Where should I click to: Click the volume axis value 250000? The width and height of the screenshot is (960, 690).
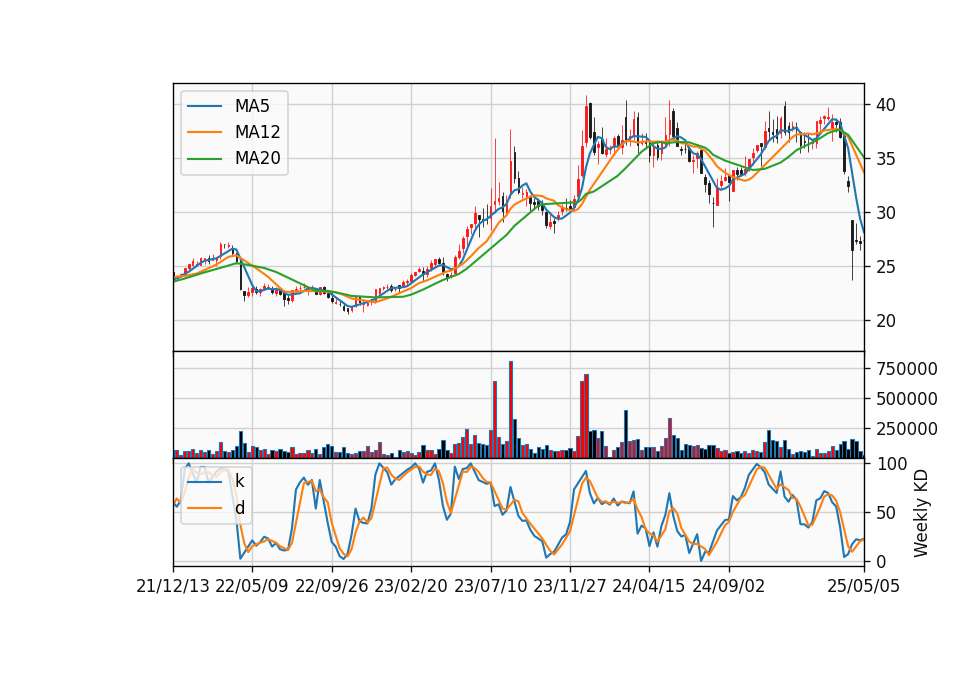point(906,429)
